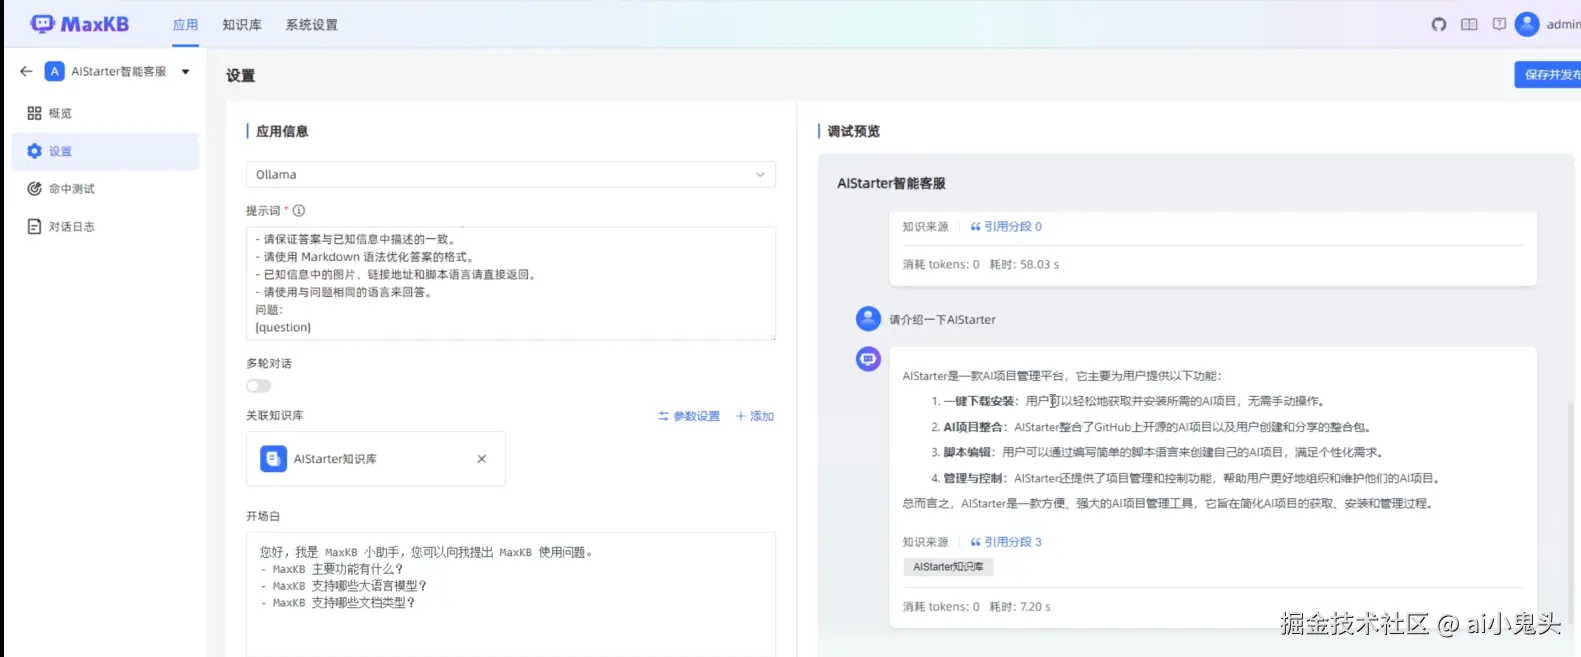Click the 保存并发布 button
This screenshot has width=1581, height=657.
click(x=1548, y=74)
